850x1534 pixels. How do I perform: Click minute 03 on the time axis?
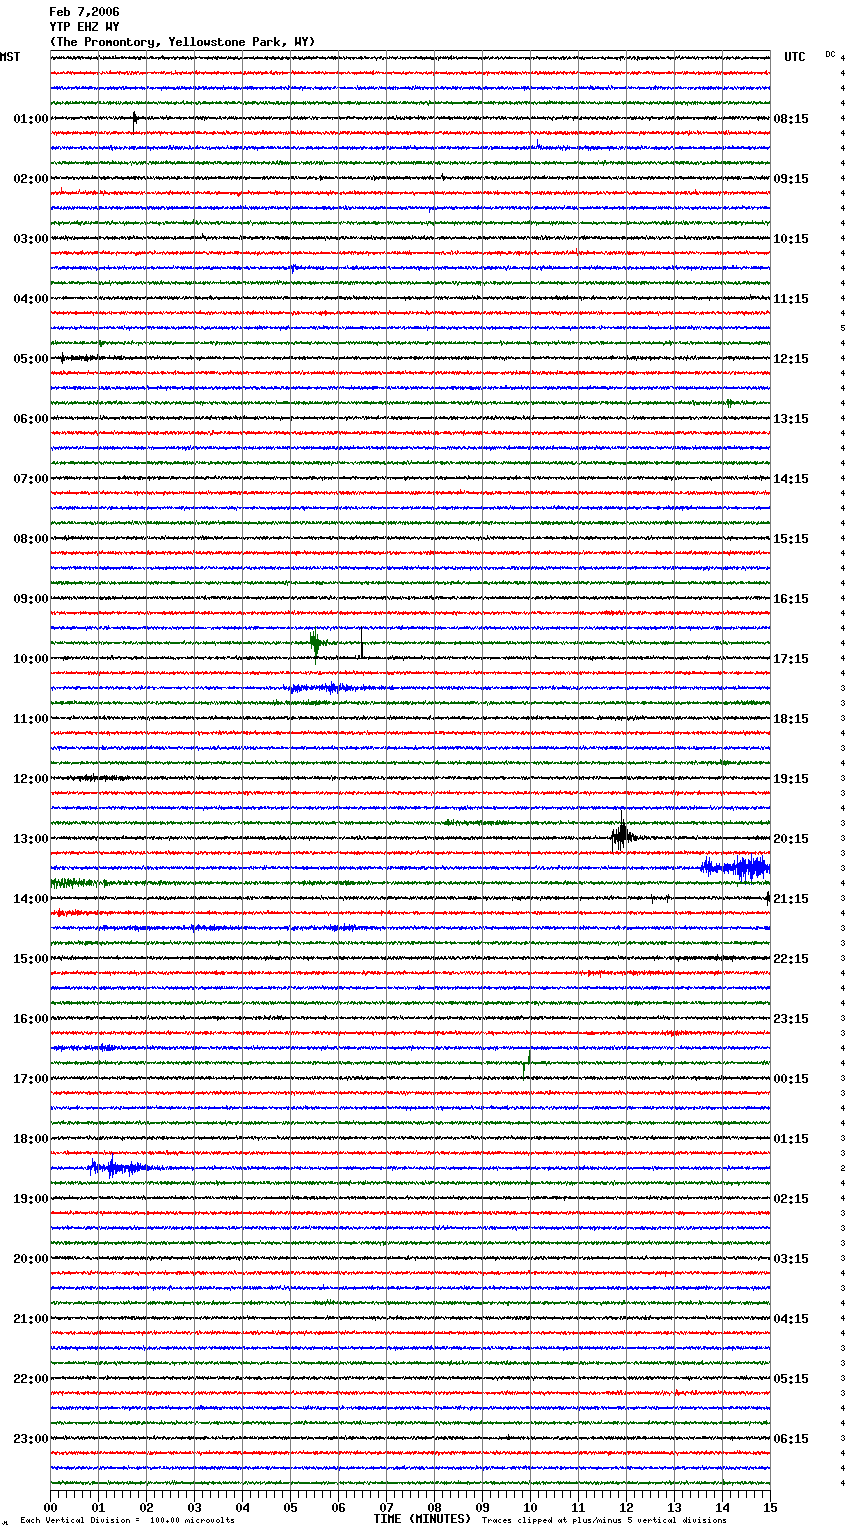coord(194,1507)
